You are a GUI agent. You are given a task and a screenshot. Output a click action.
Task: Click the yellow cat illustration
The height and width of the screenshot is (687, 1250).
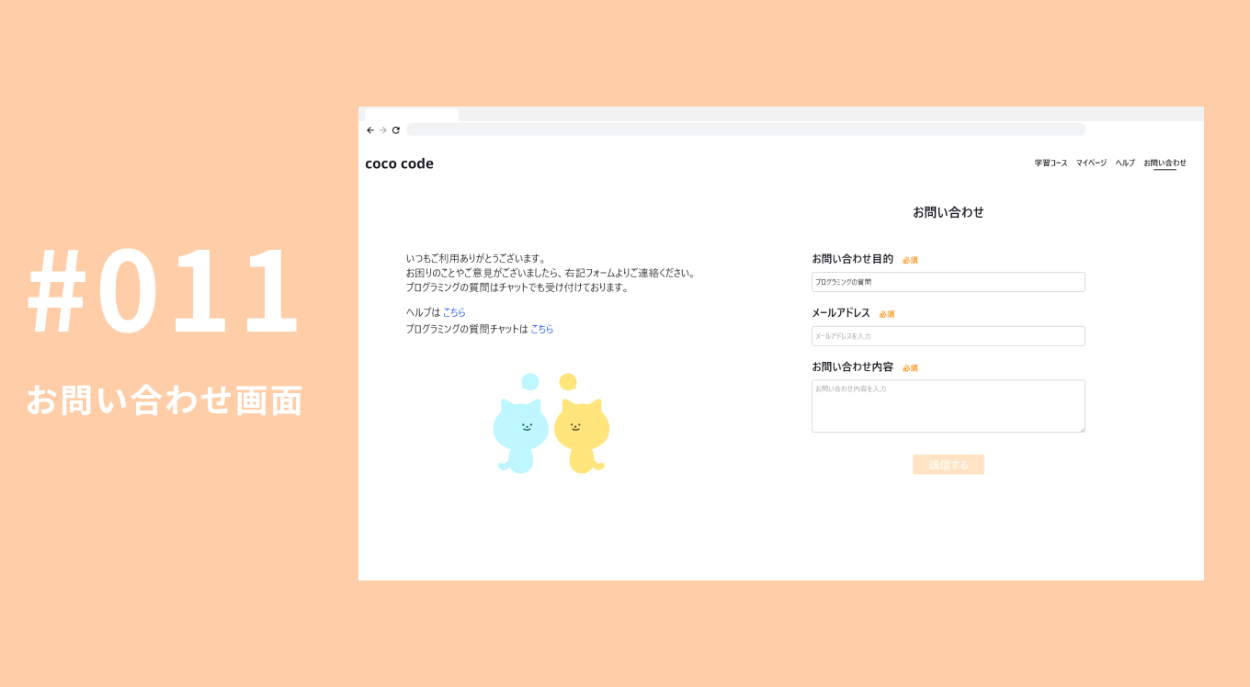582,435
